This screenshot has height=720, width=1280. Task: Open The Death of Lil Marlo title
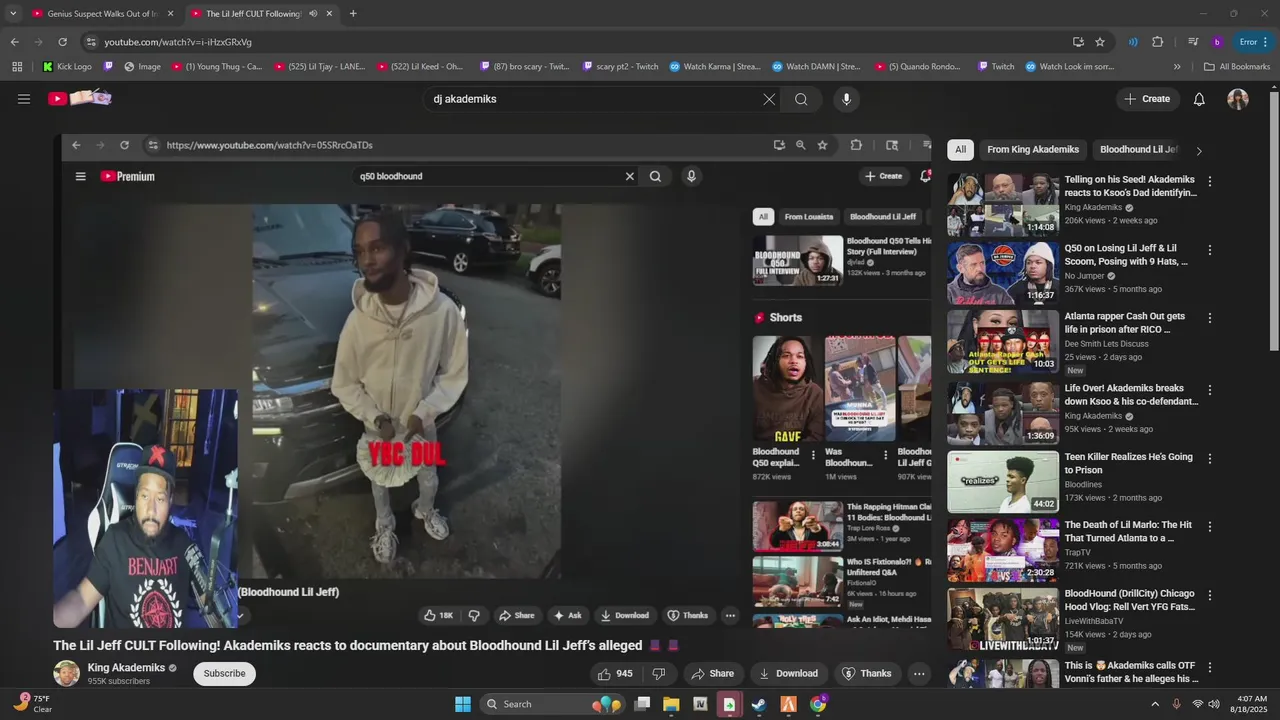(x=1128, y=531)
